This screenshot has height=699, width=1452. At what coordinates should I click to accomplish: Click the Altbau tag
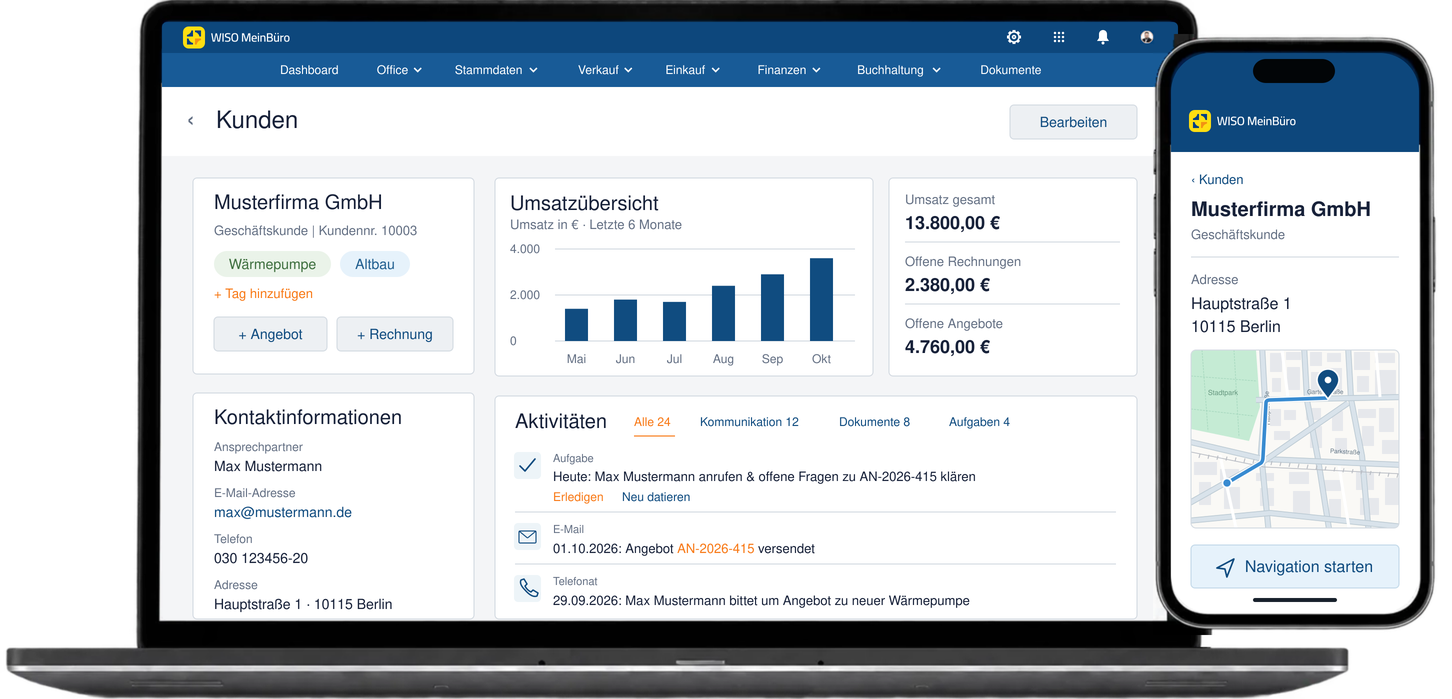(375, 265)
